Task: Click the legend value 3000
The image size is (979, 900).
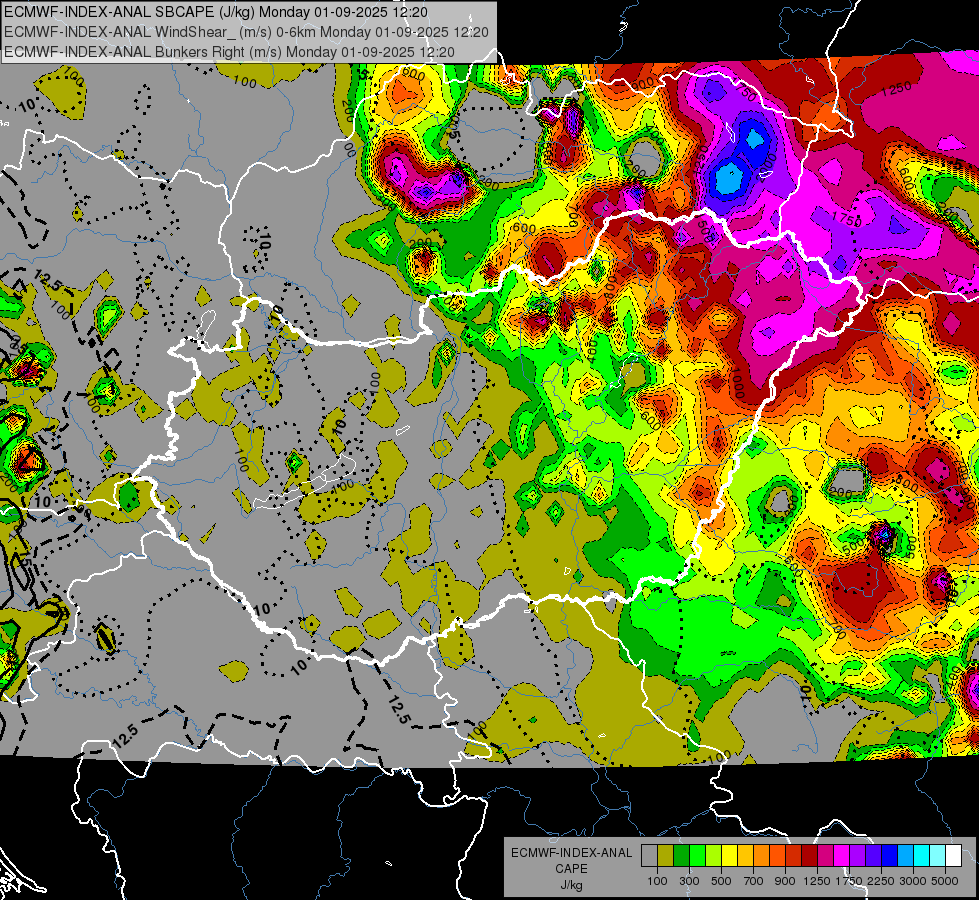Action: coord(912,881)
